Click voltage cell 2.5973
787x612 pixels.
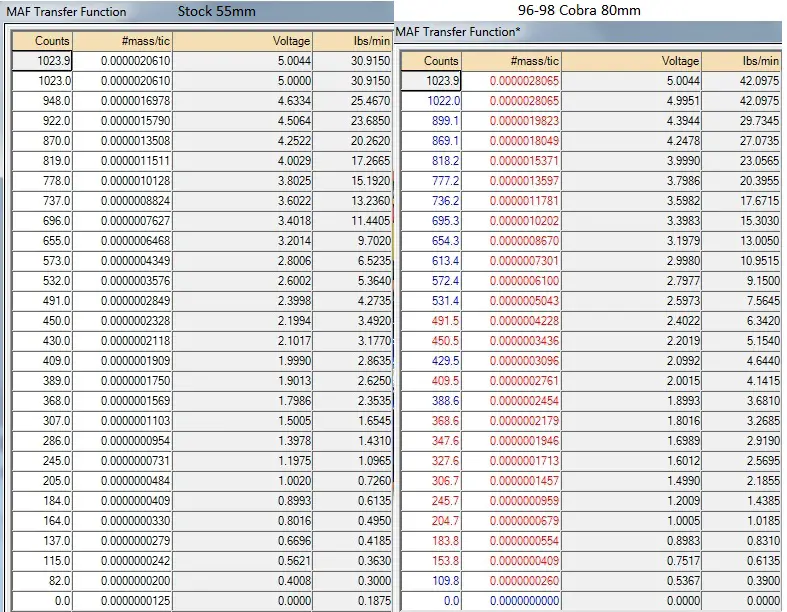coord(631,301)
